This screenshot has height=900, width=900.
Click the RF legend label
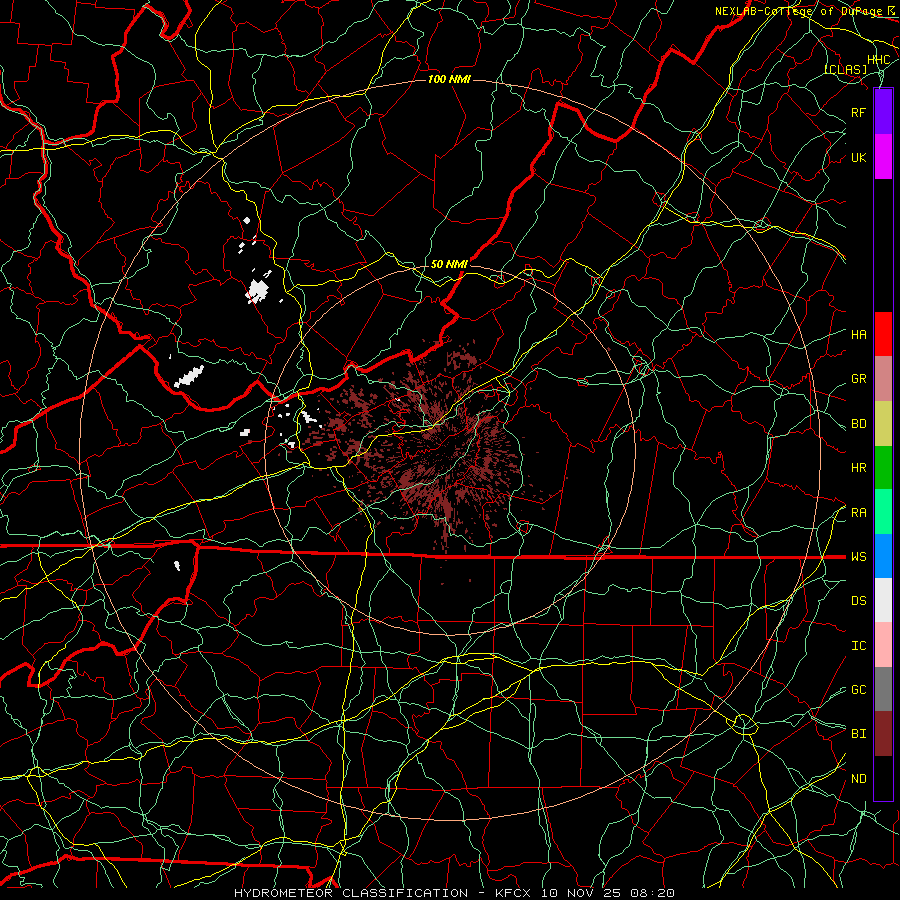point(859,112)
